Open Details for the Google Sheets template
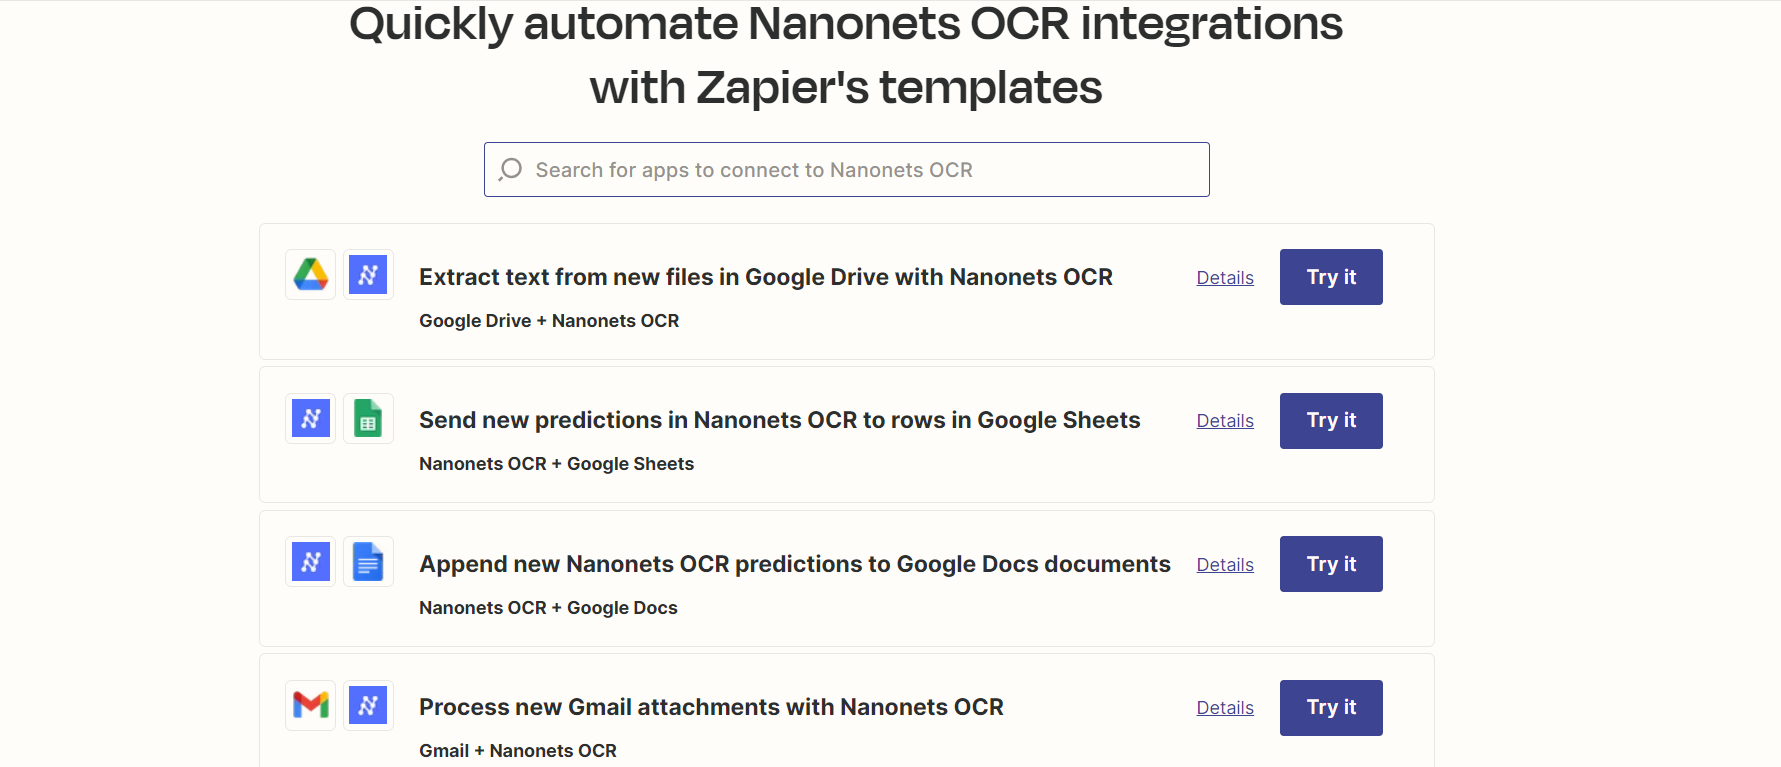This screenshot has width=1781, height=767. [1225, 421]
